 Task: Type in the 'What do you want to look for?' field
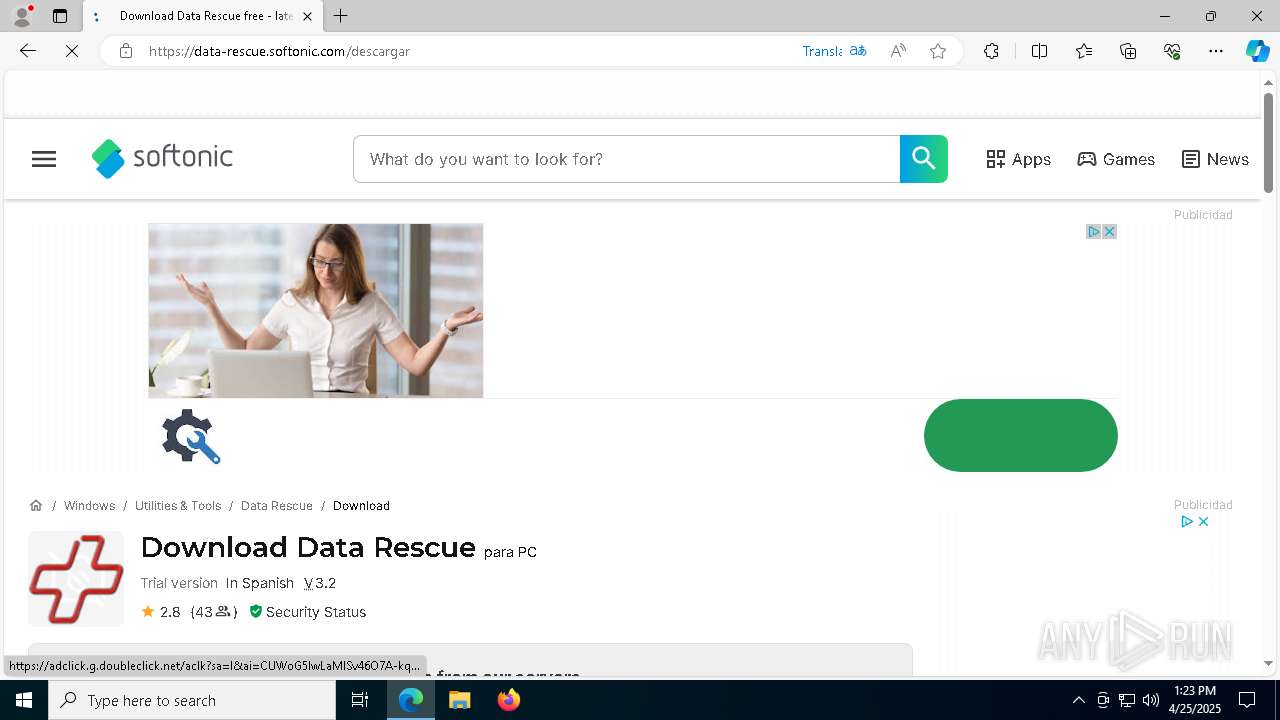[x=627, y=159]
